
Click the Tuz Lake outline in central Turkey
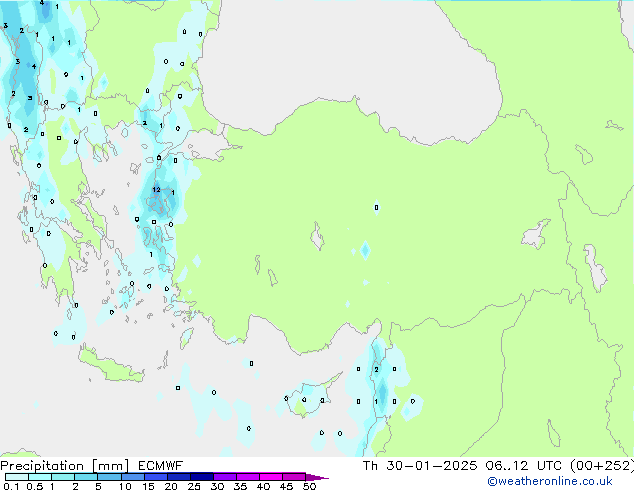click(319, 239)
